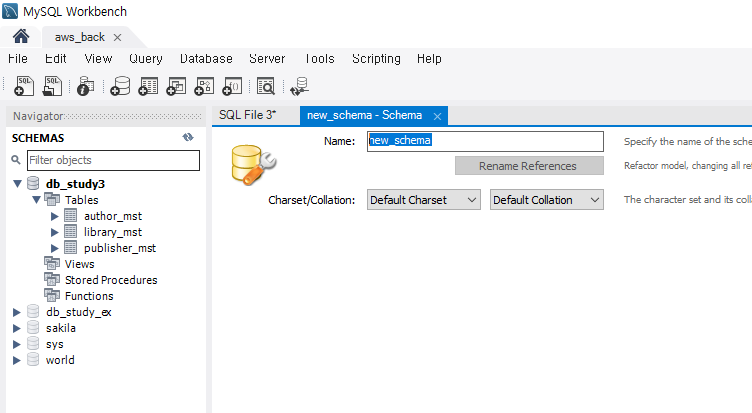Select the db_study_ex schema name

[79, 312]
